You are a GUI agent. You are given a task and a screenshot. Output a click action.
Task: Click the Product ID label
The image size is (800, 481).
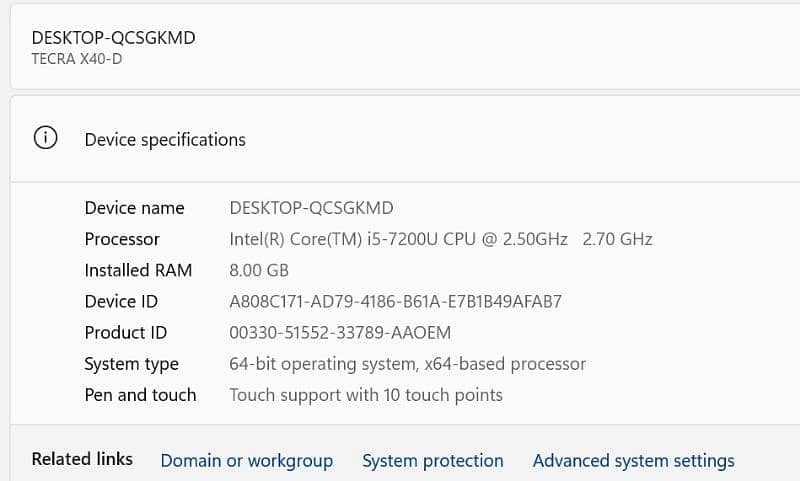pyautogui.click(x=126, y=333)
